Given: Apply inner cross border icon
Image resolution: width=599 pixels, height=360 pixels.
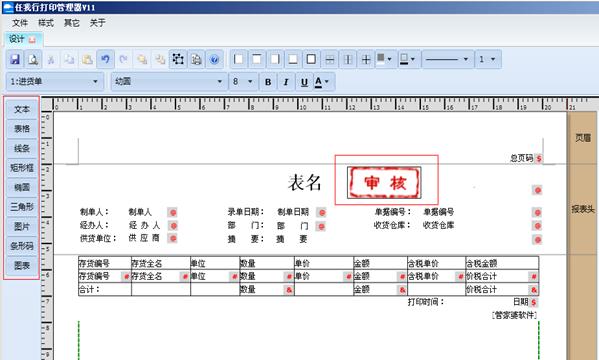Looking at the screenshot, I should [x=366, y=59].
